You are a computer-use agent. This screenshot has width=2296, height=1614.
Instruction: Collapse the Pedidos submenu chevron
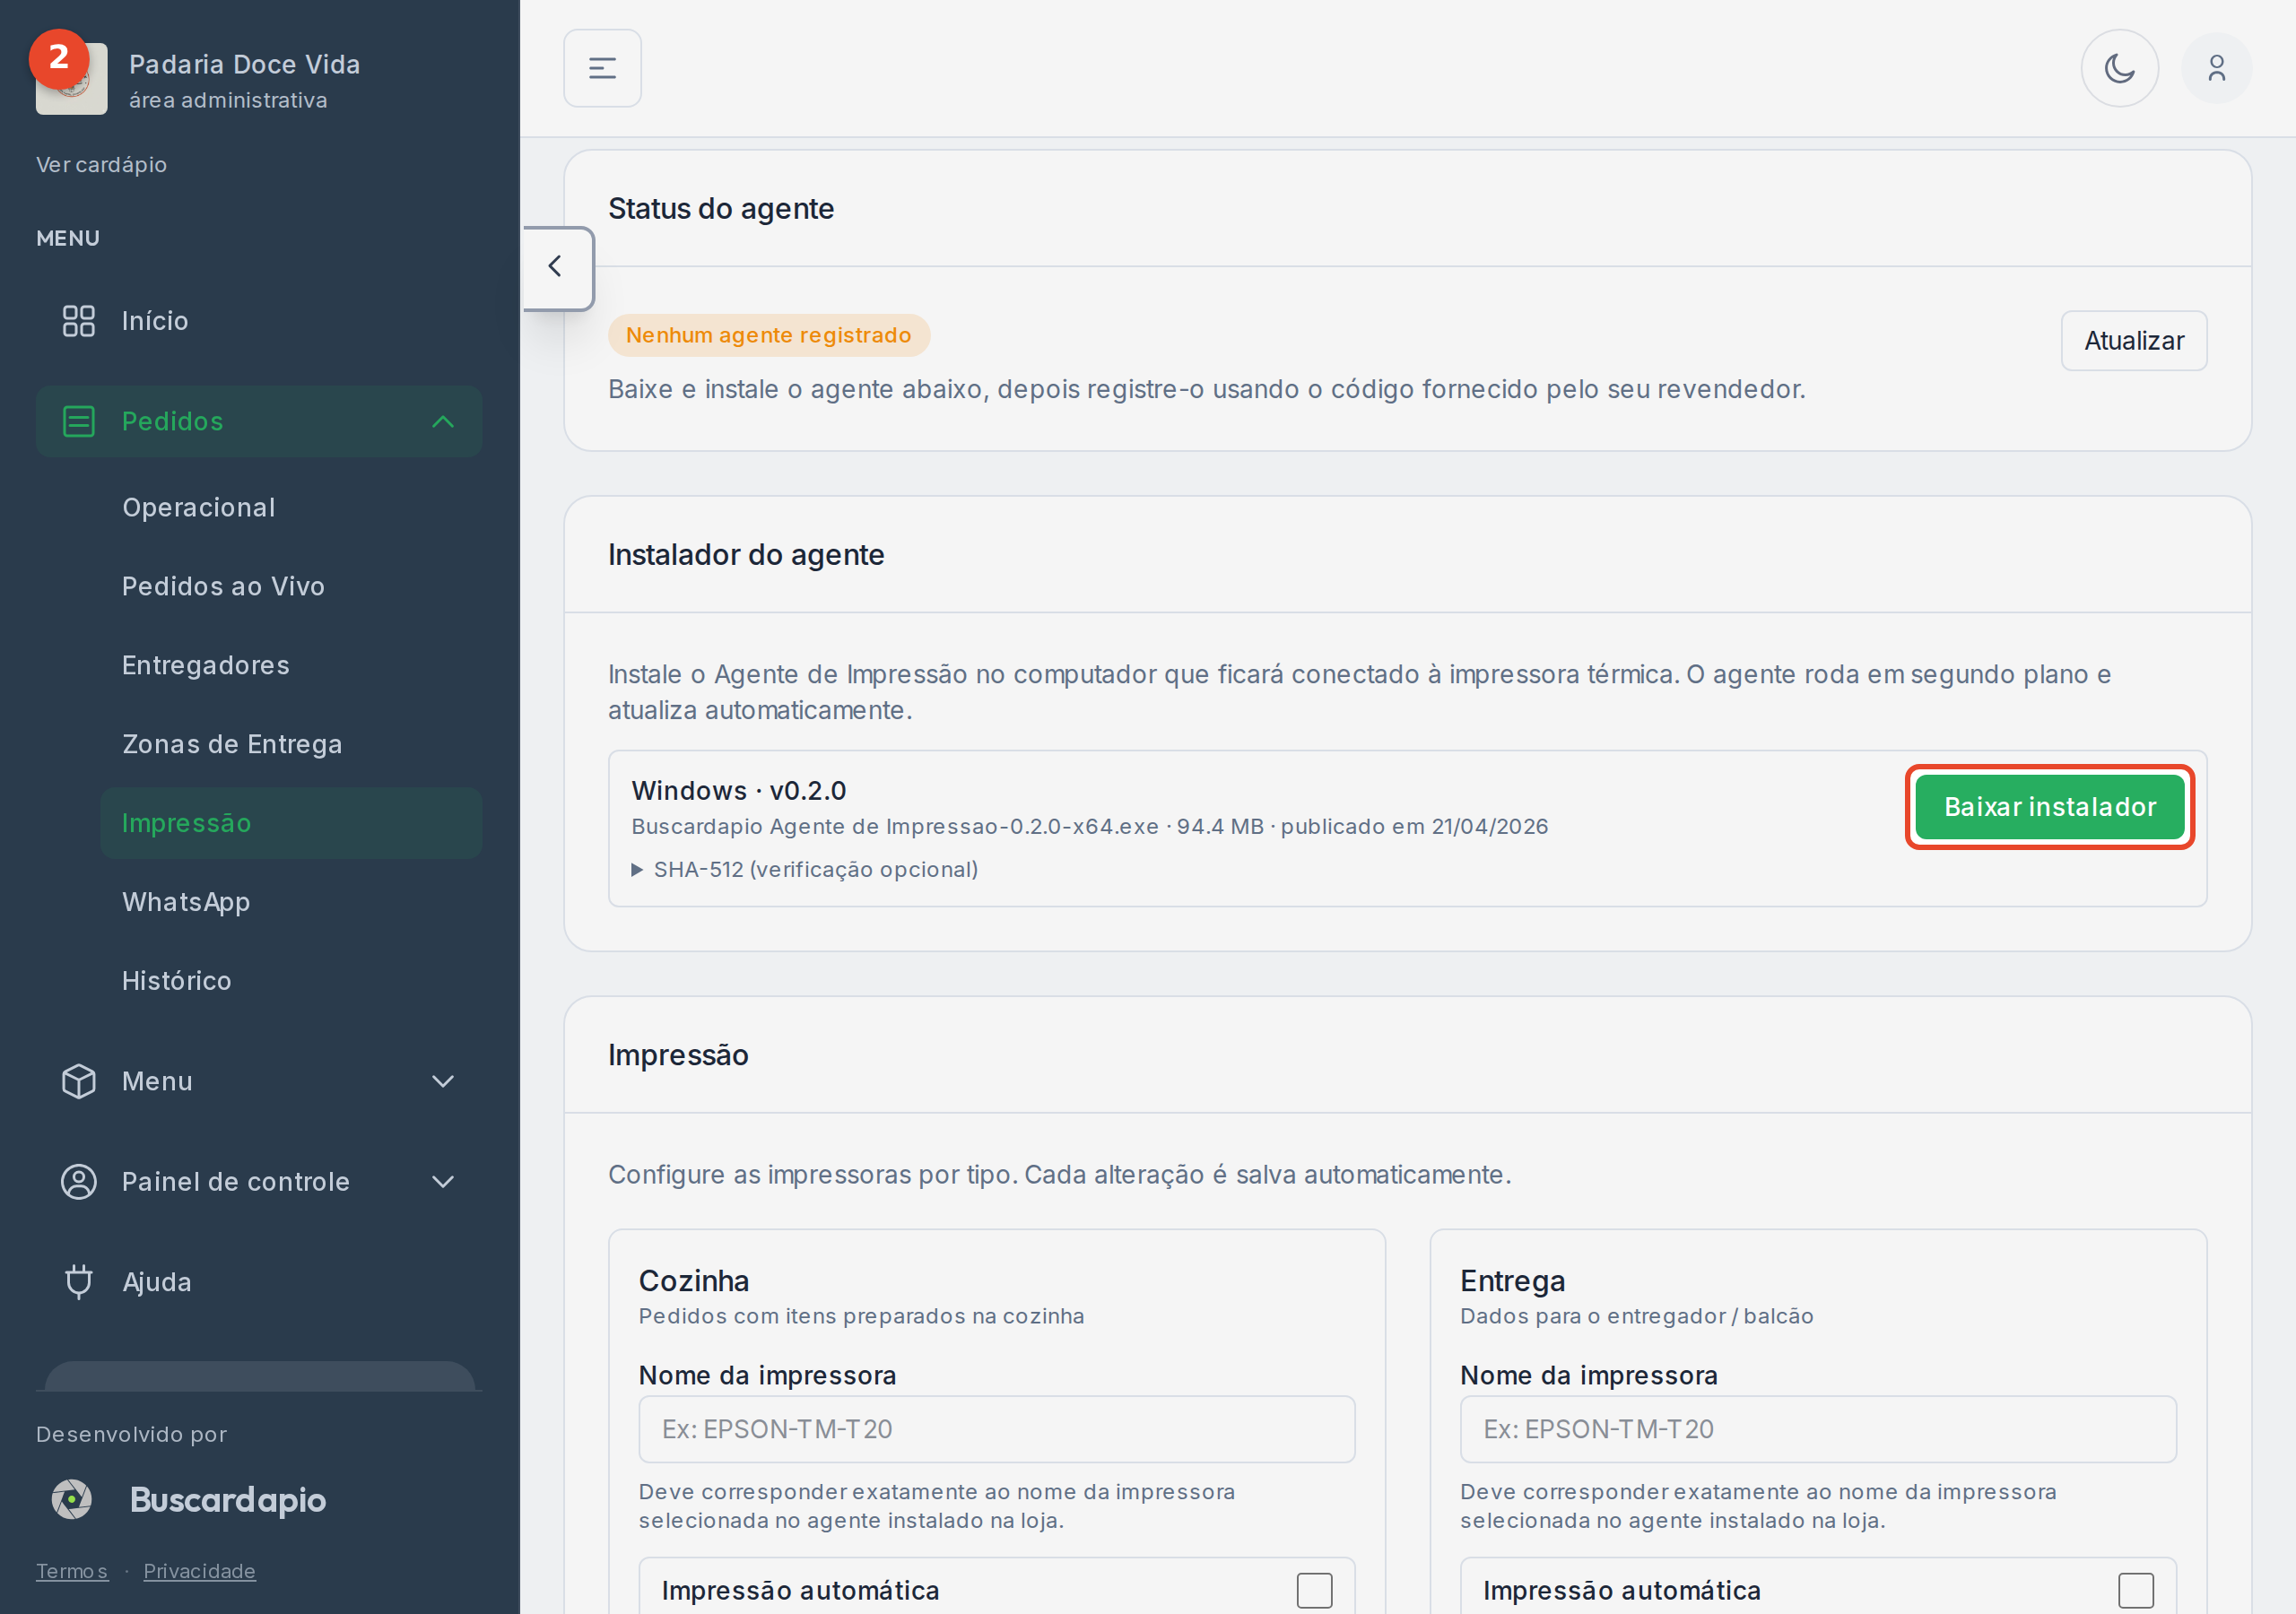pos(443,421)
